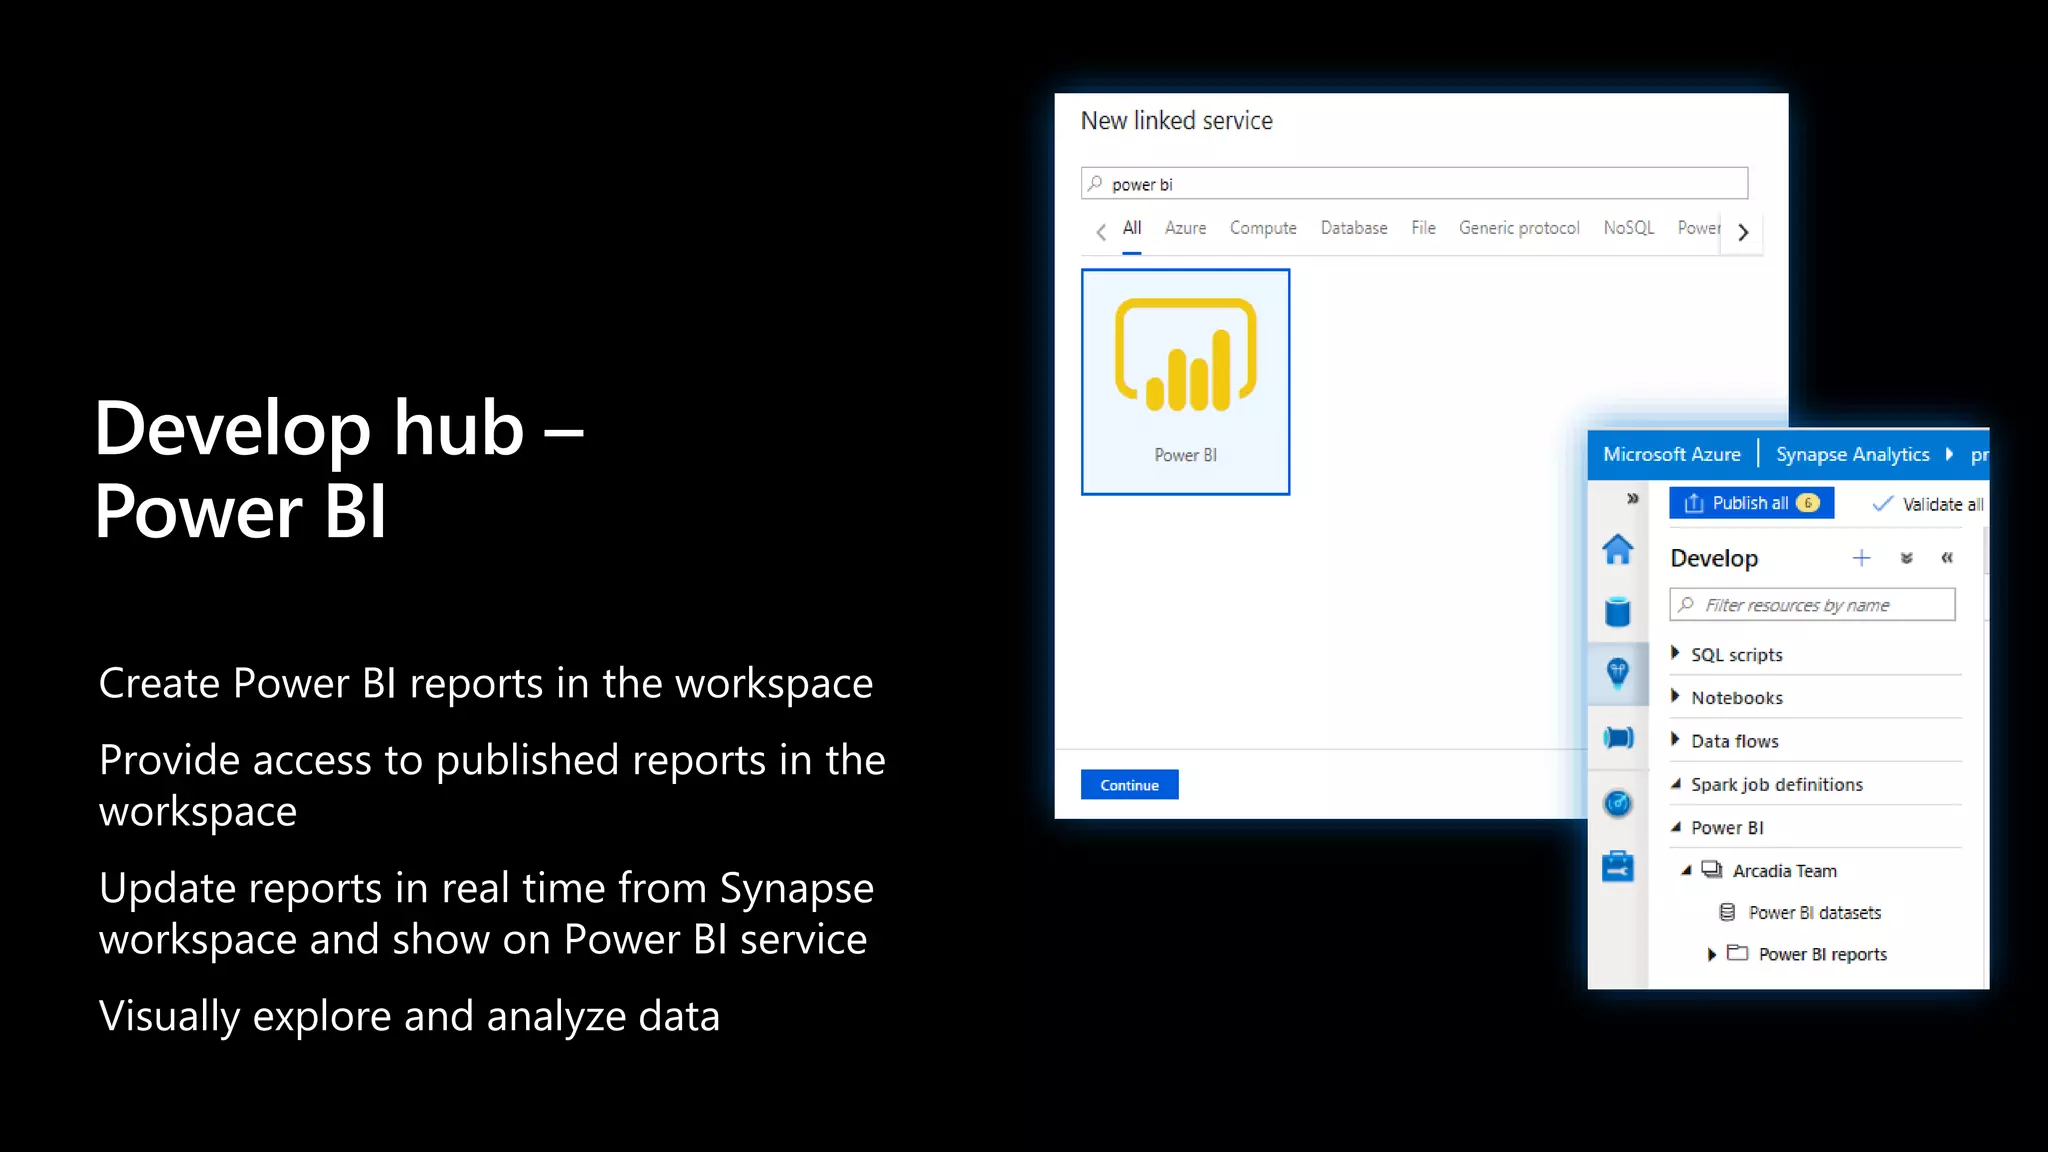
Task: Click Microsoft Azure in header
Action: [x=1671, y=454]
